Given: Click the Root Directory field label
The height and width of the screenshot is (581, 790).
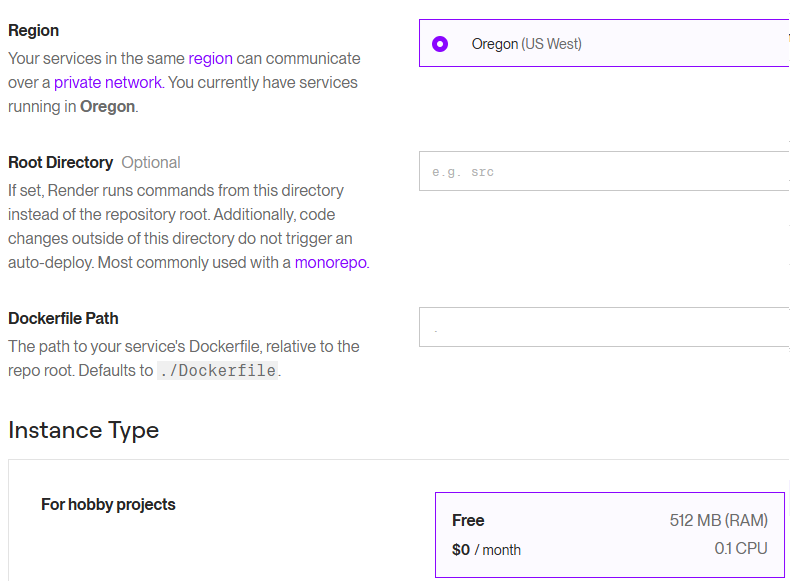Looking at the screenshot, I should point(60,162).
